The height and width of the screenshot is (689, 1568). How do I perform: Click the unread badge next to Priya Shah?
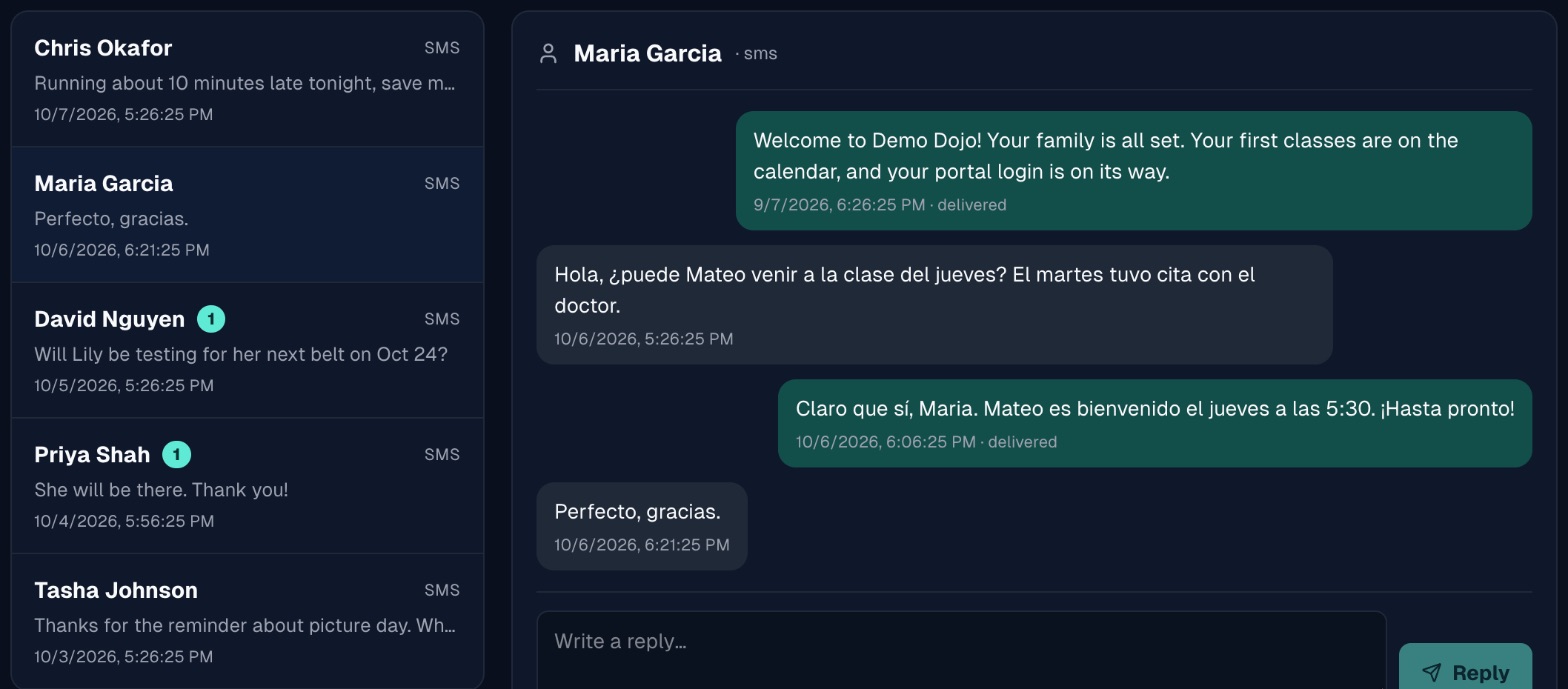tap(176, 454)
